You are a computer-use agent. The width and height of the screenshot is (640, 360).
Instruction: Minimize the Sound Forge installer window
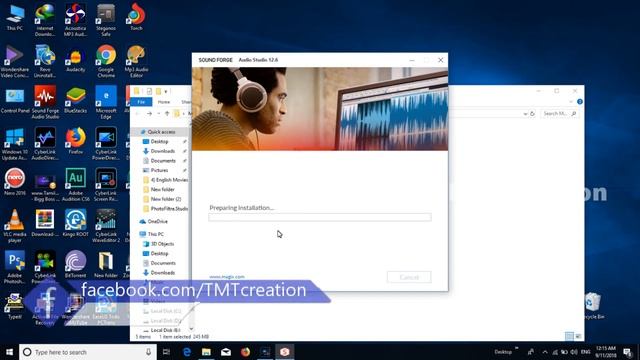[x=412, y=60]
